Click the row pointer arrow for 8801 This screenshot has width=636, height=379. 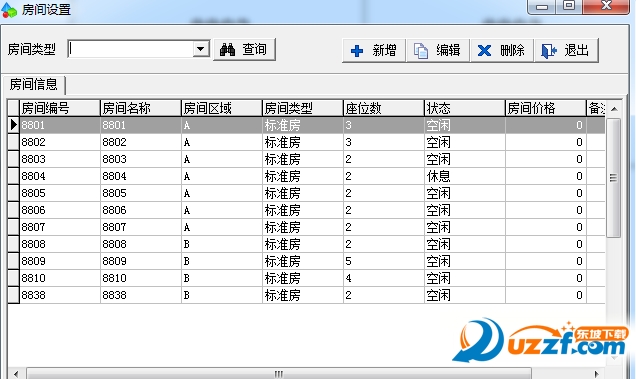(x=13, y=125)
